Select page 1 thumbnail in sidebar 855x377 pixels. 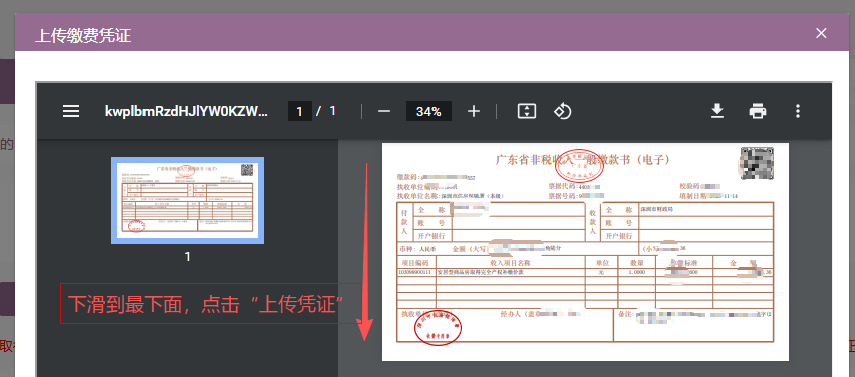click(x=188, y=200)
